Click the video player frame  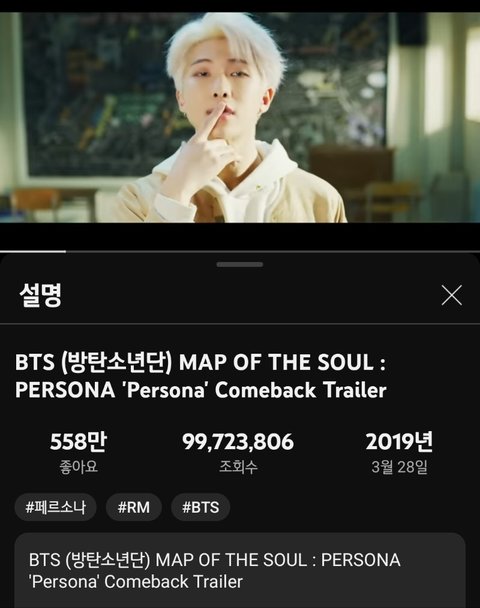pos(240,117)
